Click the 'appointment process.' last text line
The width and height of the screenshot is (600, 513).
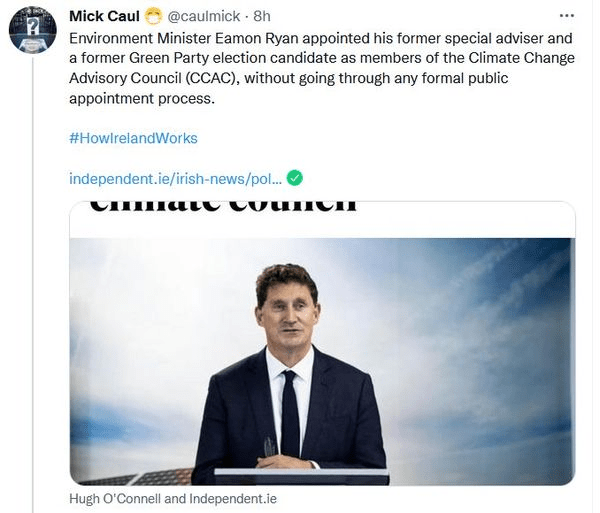[141, 98]
